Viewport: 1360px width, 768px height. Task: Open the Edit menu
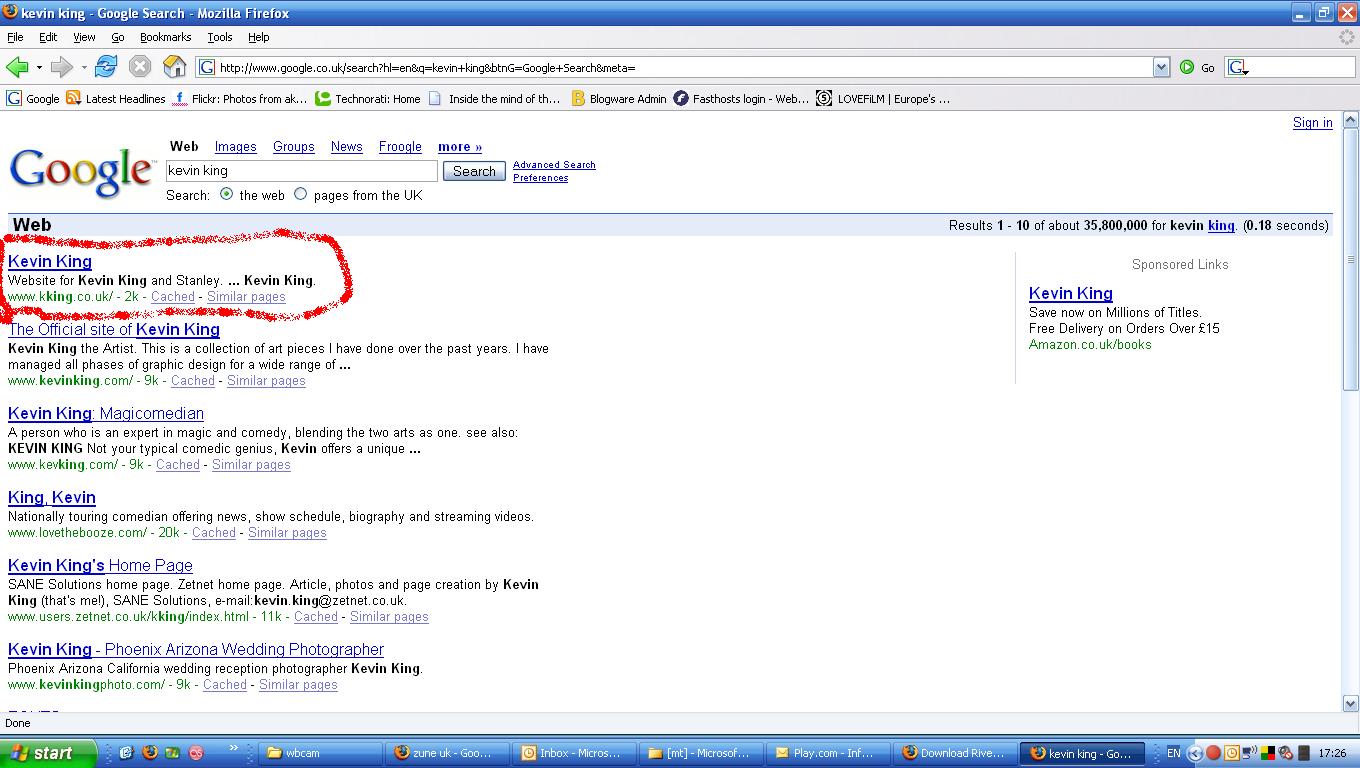(x=48, y=37)
